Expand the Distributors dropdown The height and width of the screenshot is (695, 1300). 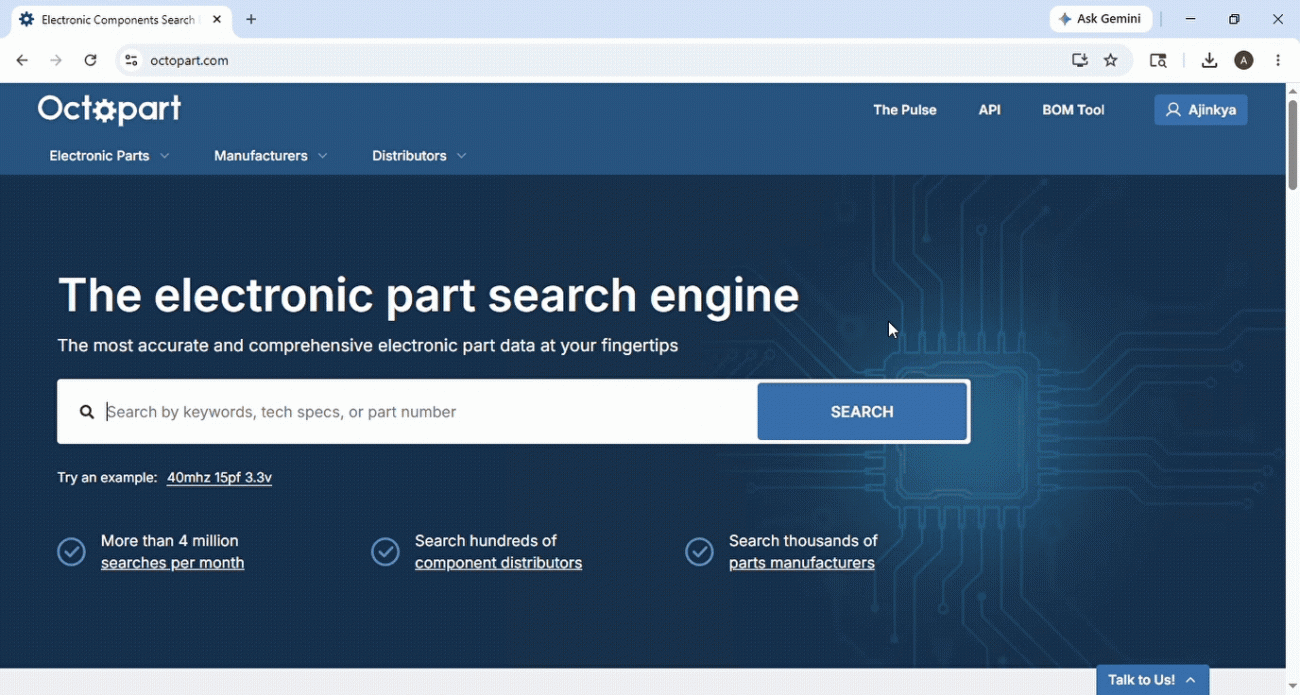pos(419,156)
